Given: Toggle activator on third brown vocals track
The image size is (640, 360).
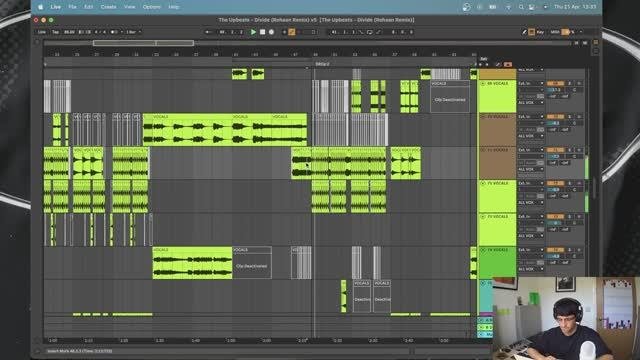Looking at the screenshot, I should pos(555,150).
